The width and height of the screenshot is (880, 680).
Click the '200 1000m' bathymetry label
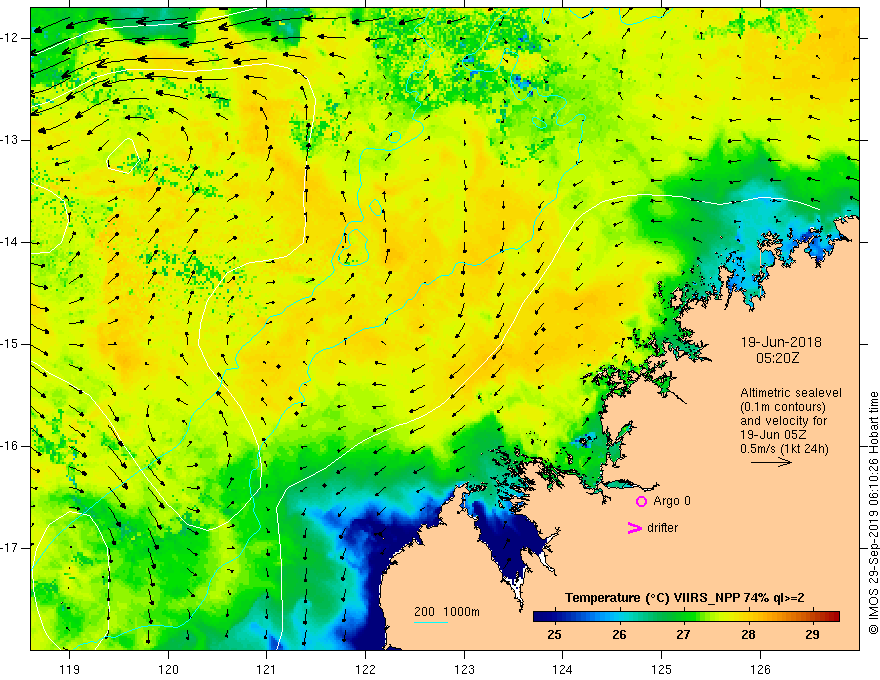(x=447, y=612)
